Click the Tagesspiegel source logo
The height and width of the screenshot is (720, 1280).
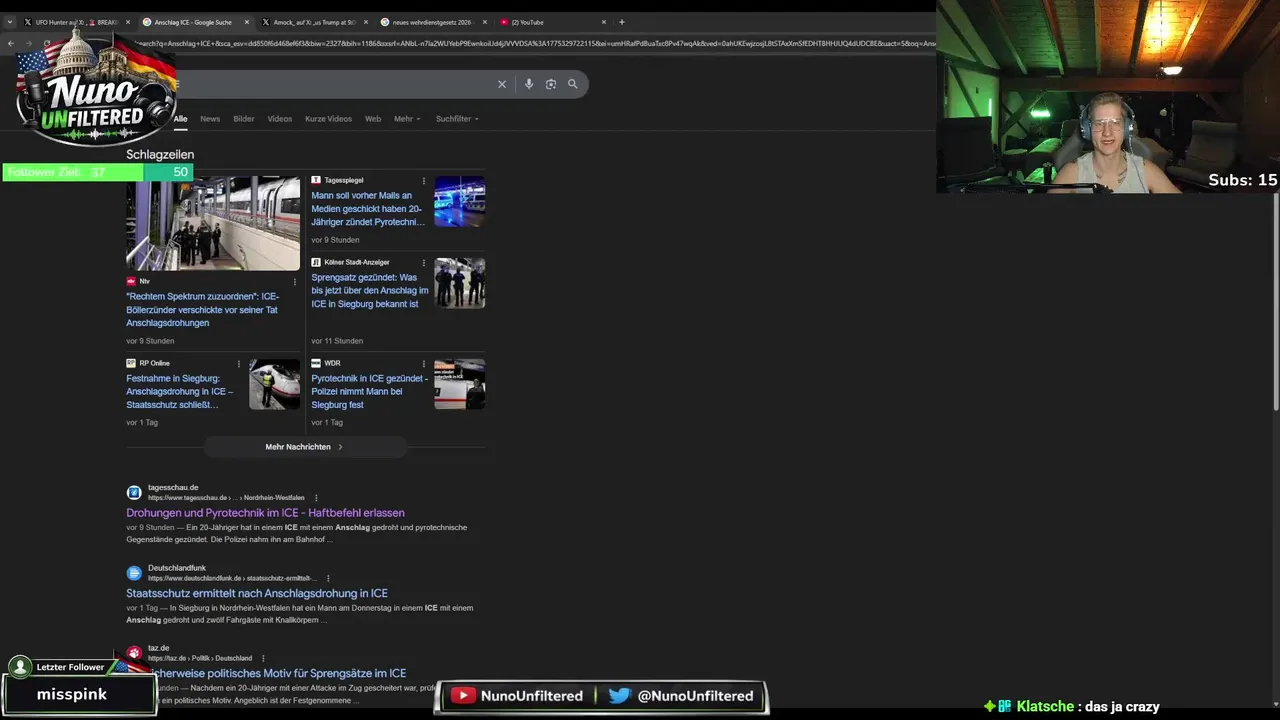click(316, 181)
